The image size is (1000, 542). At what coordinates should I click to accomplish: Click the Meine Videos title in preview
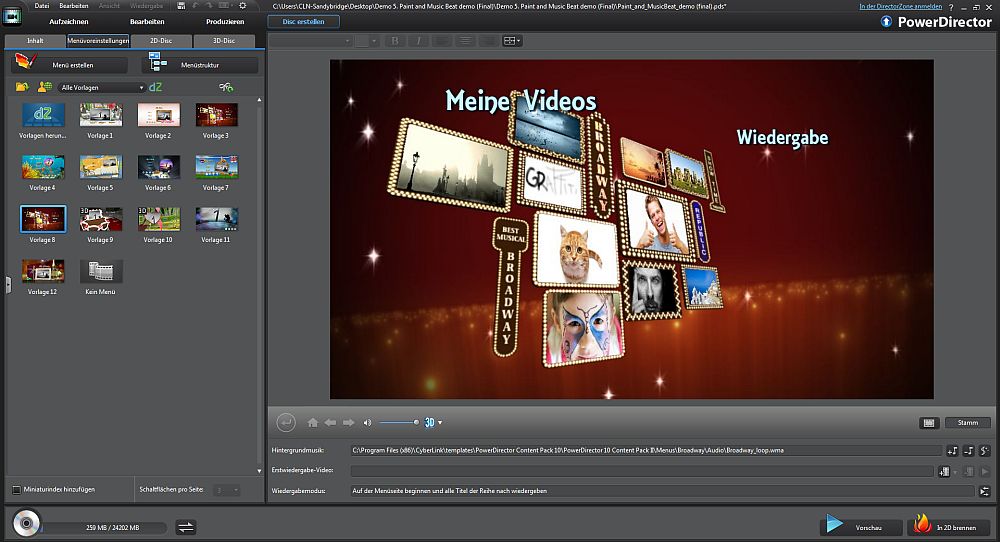521,101
